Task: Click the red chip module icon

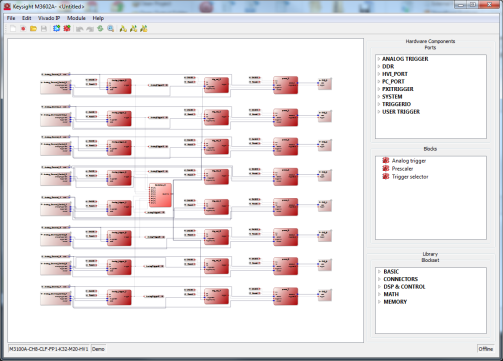Action: coord(67,29)
